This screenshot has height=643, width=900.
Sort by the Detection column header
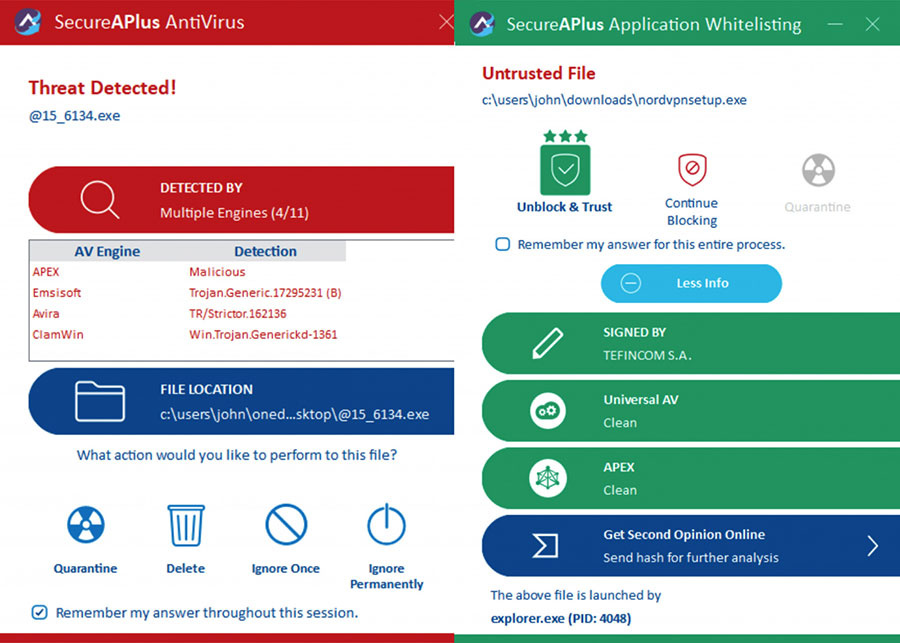(x=265, y=251)
